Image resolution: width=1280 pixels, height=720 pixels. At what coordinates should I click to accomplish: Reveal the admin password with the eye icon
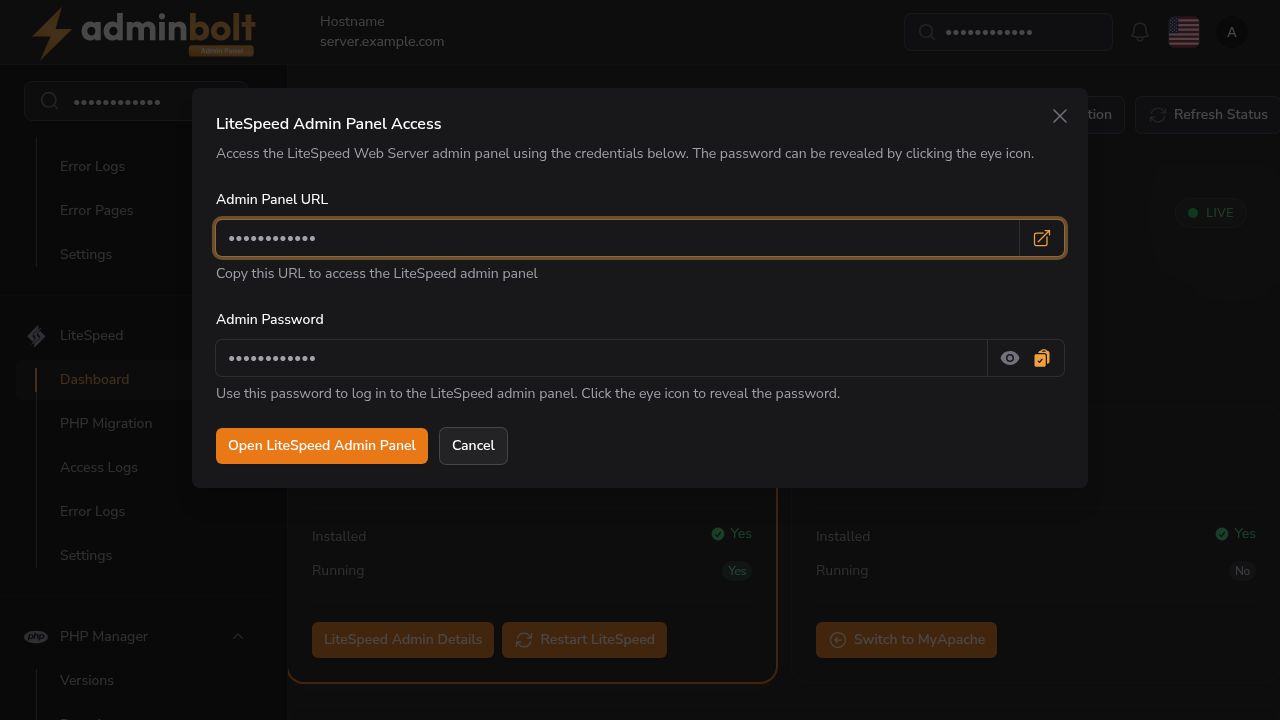click(1010, 358)
